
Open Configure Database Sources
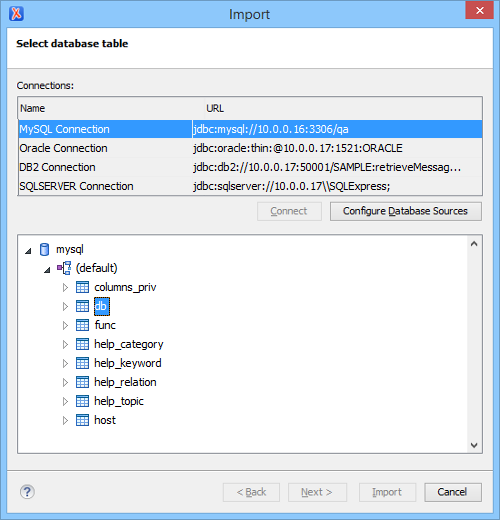pyautogui.click(x=406, y=211)
